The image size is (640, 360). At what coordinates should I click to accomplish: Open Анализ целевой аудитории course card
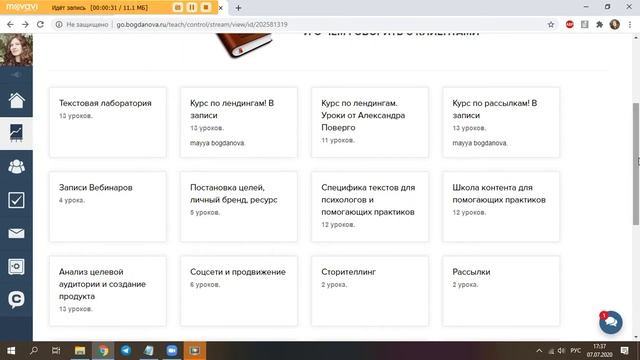tap(108, 291)
